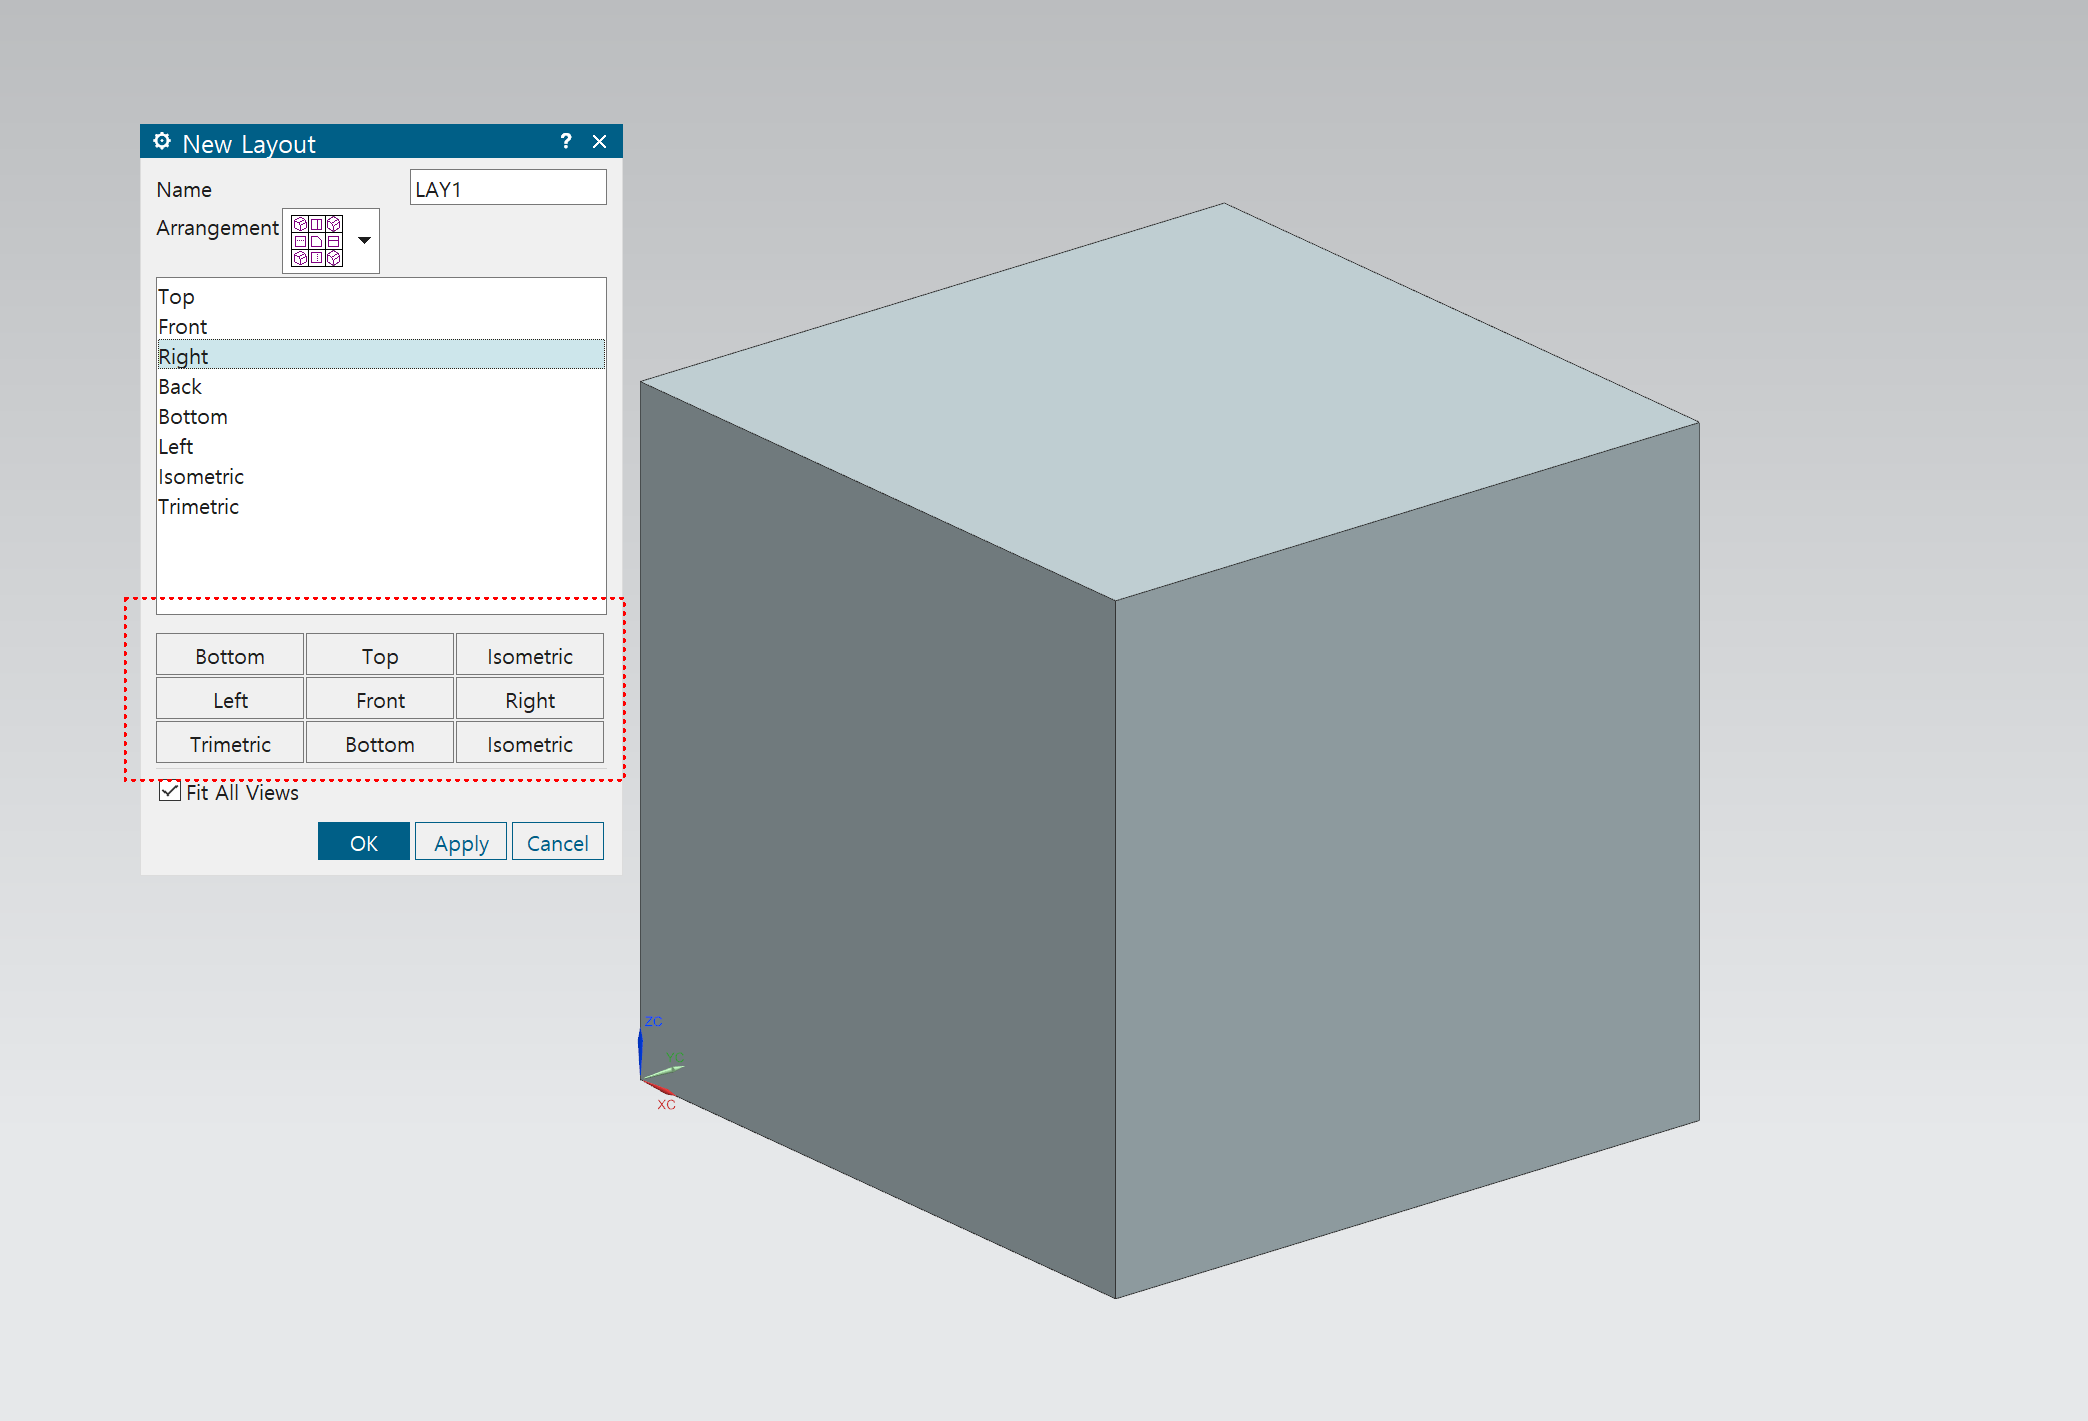Apply the new layout settings
The height and width of the screenshot is (1421, 2088).
461,842
